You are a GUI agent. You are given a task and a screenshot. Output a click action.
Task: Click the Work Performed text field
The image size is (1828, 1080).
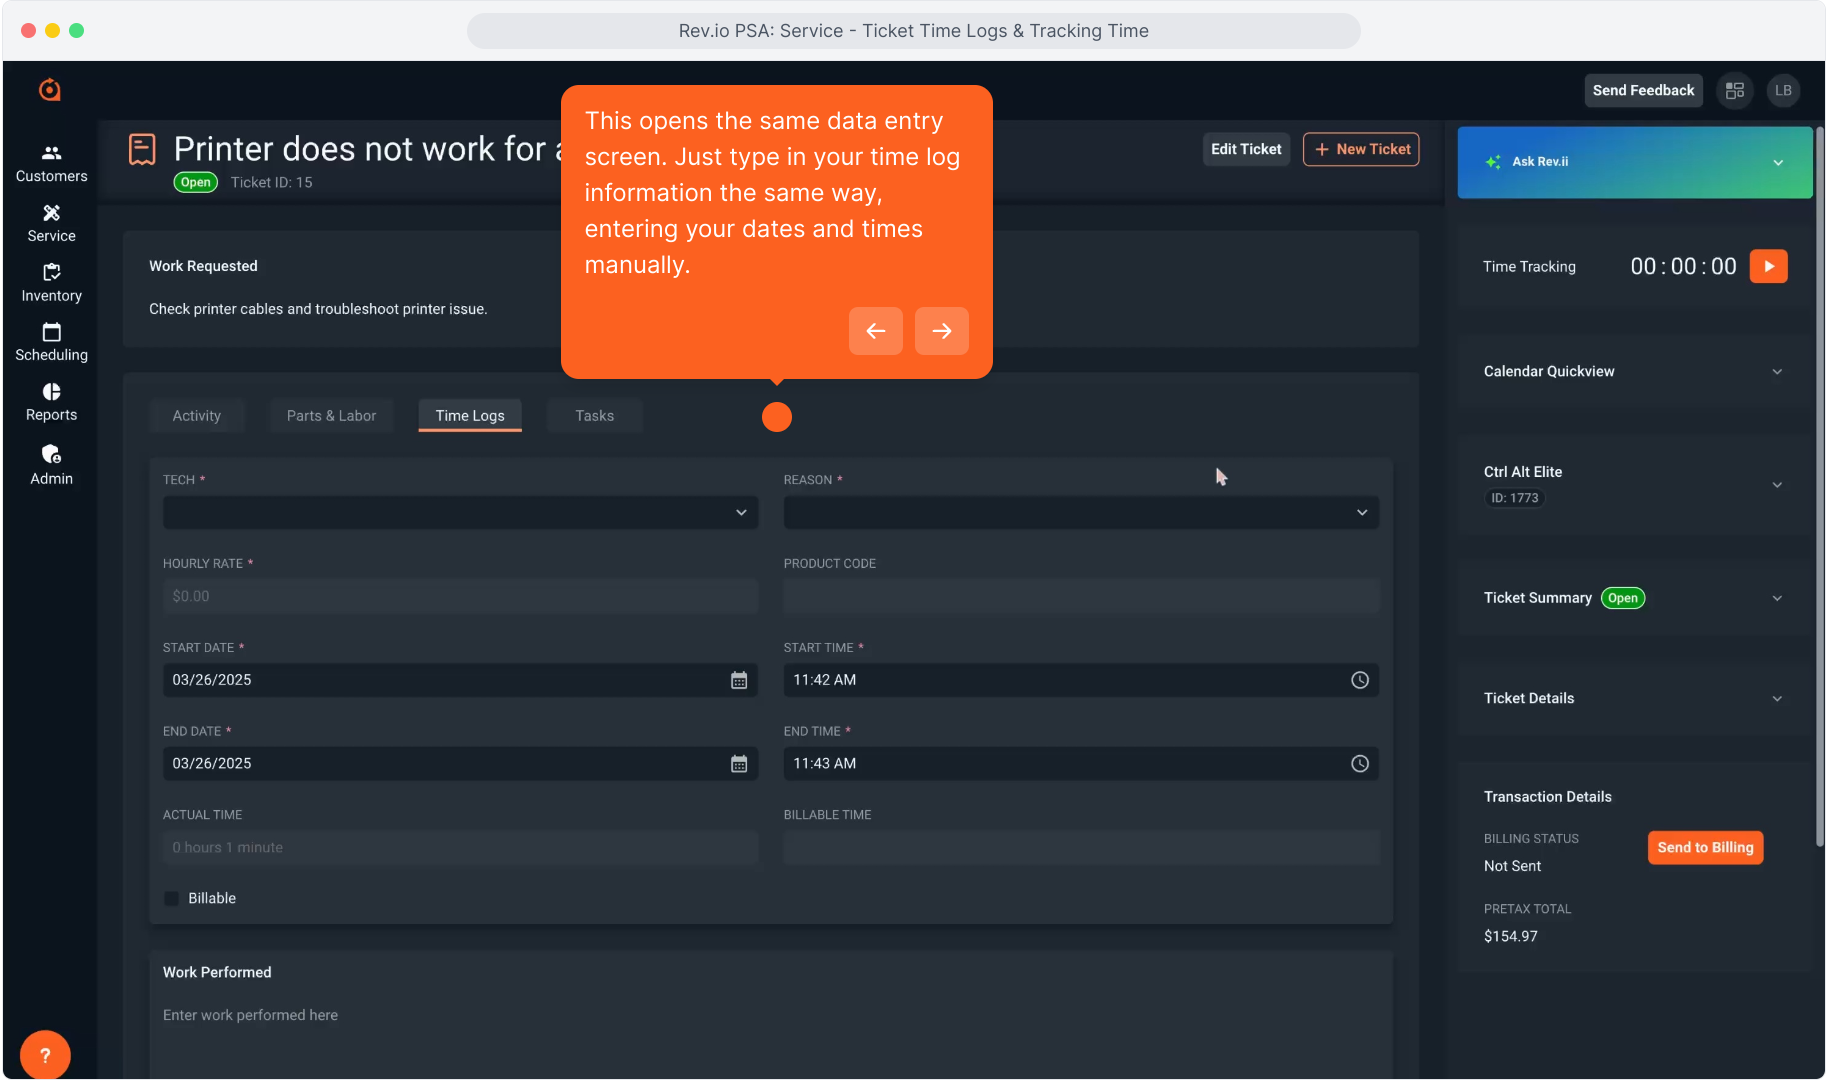point(770,1016)
